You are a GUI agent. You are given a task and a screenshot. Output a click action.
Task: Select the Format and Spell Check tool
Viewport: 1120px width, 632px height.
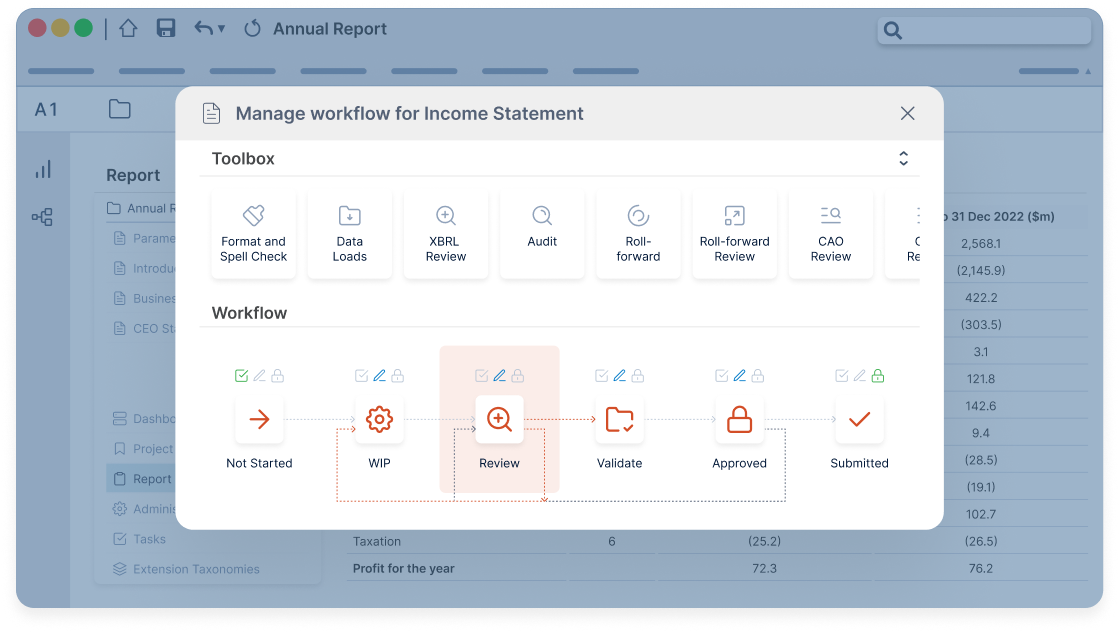[x=253, y=234]
